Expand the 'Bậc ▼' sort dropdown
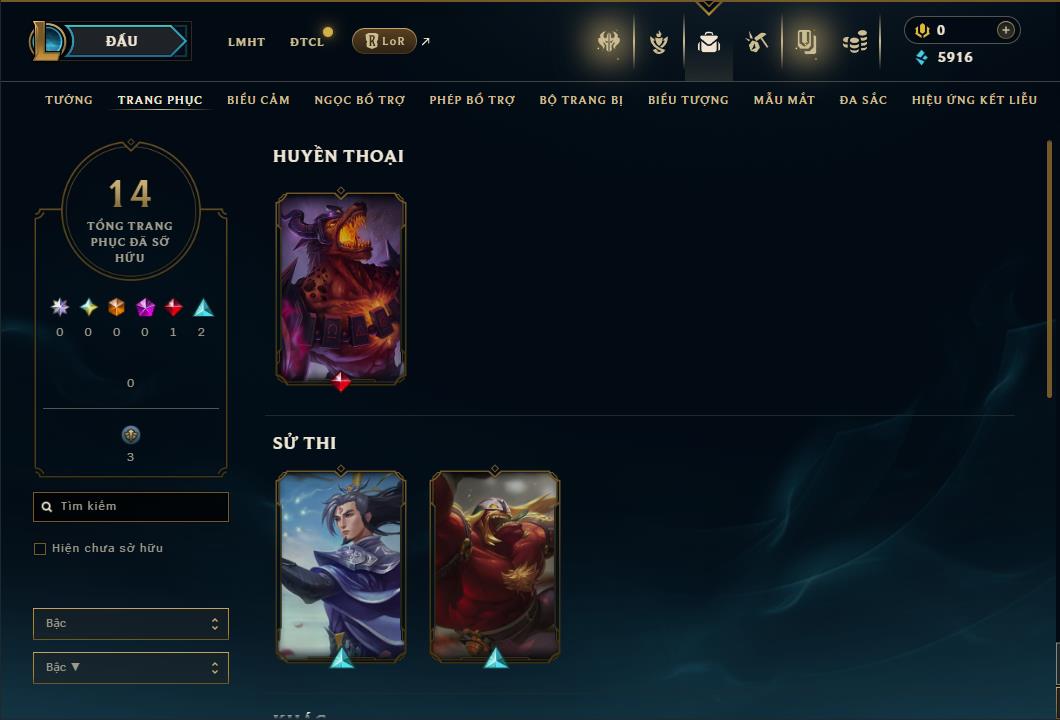Image resolution: width=1060 pixels, height=720 pixels. pyautogui.click(x=130, y=667)
